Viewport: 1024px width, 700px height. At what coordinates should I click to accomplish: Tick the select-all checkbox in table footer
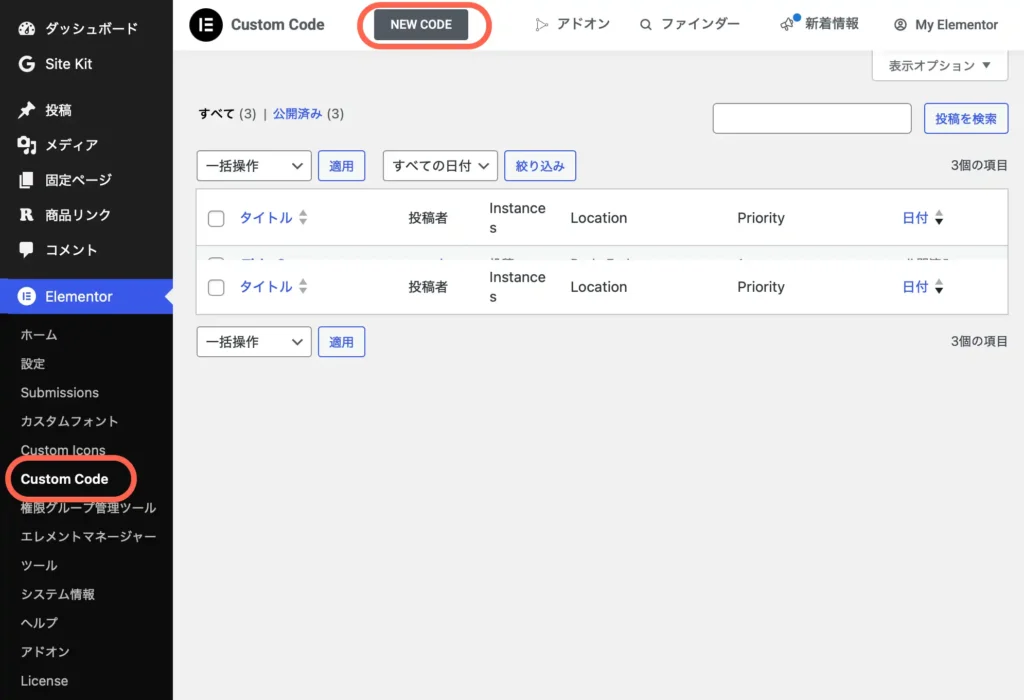pyautogui.click(x=216, y=287)
